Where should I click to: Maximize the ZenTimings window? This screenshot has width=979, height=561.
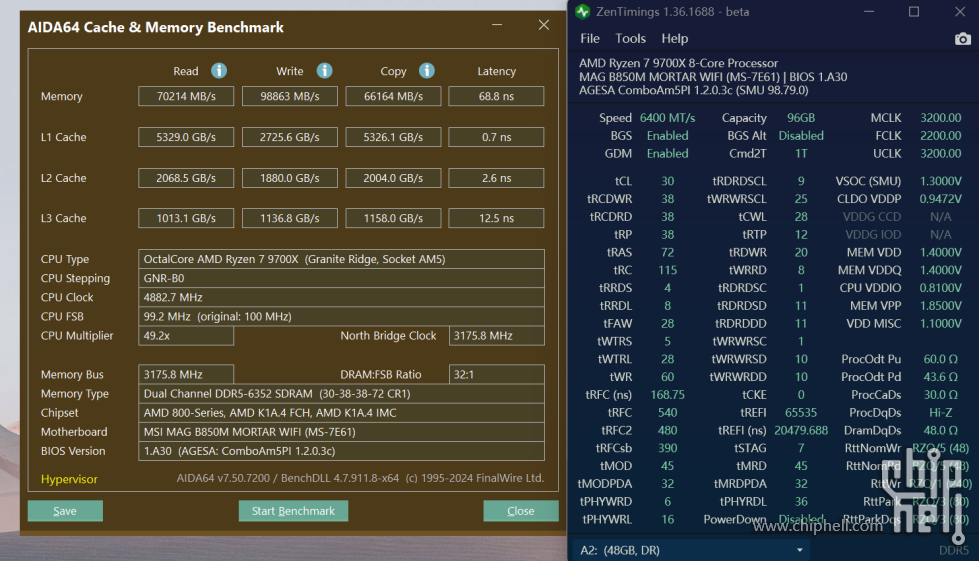coord(914,12)
